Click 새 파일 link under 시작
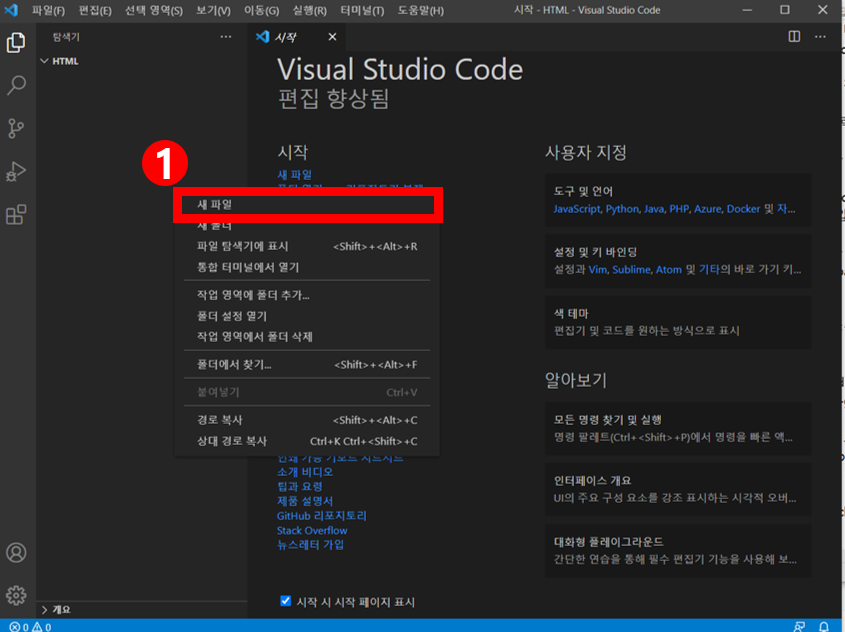This screenshot has width=845, height=632. [294, 175]
